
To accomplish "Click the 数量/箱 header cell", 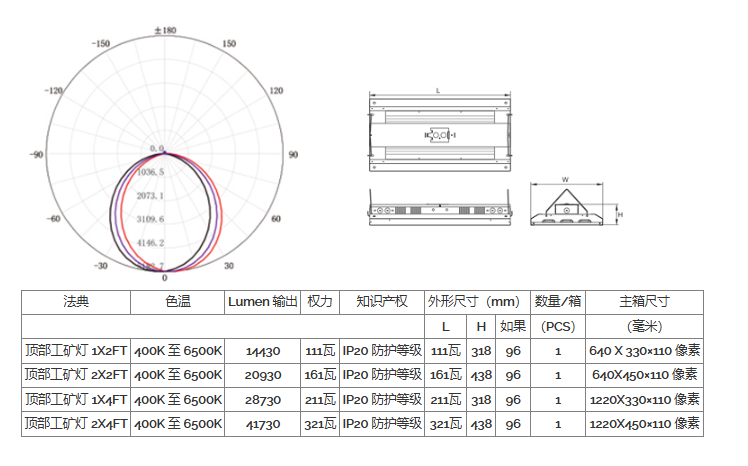I will 558,302.
